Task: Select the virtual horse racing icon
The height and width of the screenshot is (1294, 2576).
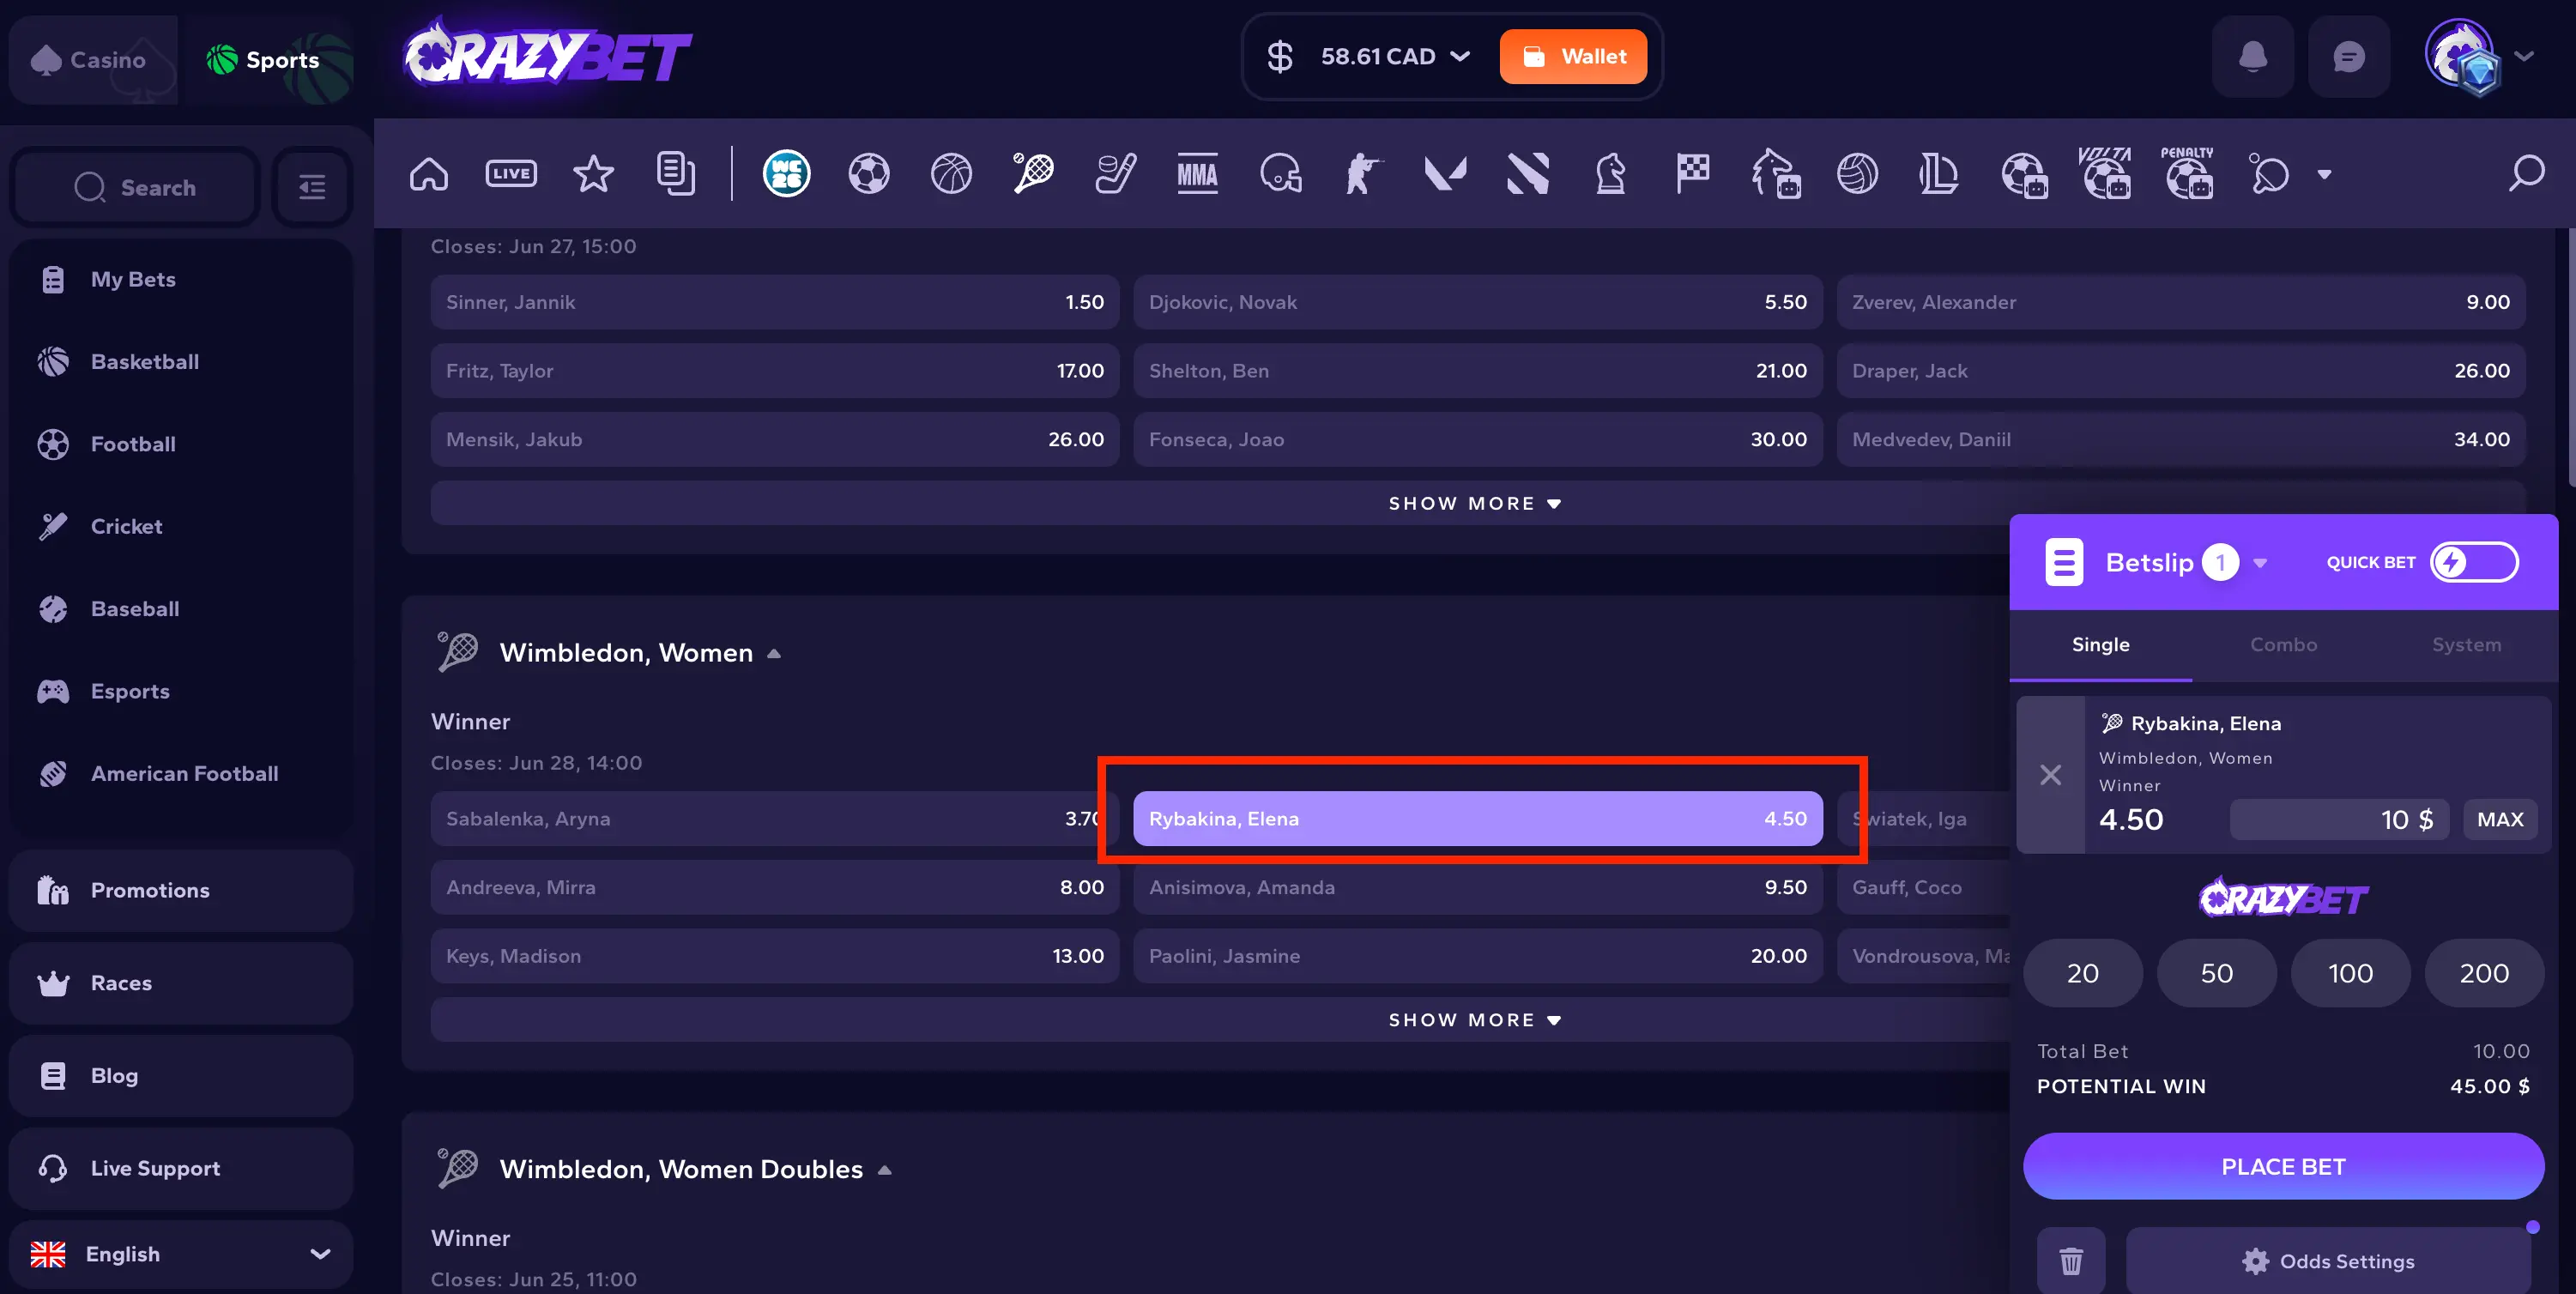Action: (1776, 174)
